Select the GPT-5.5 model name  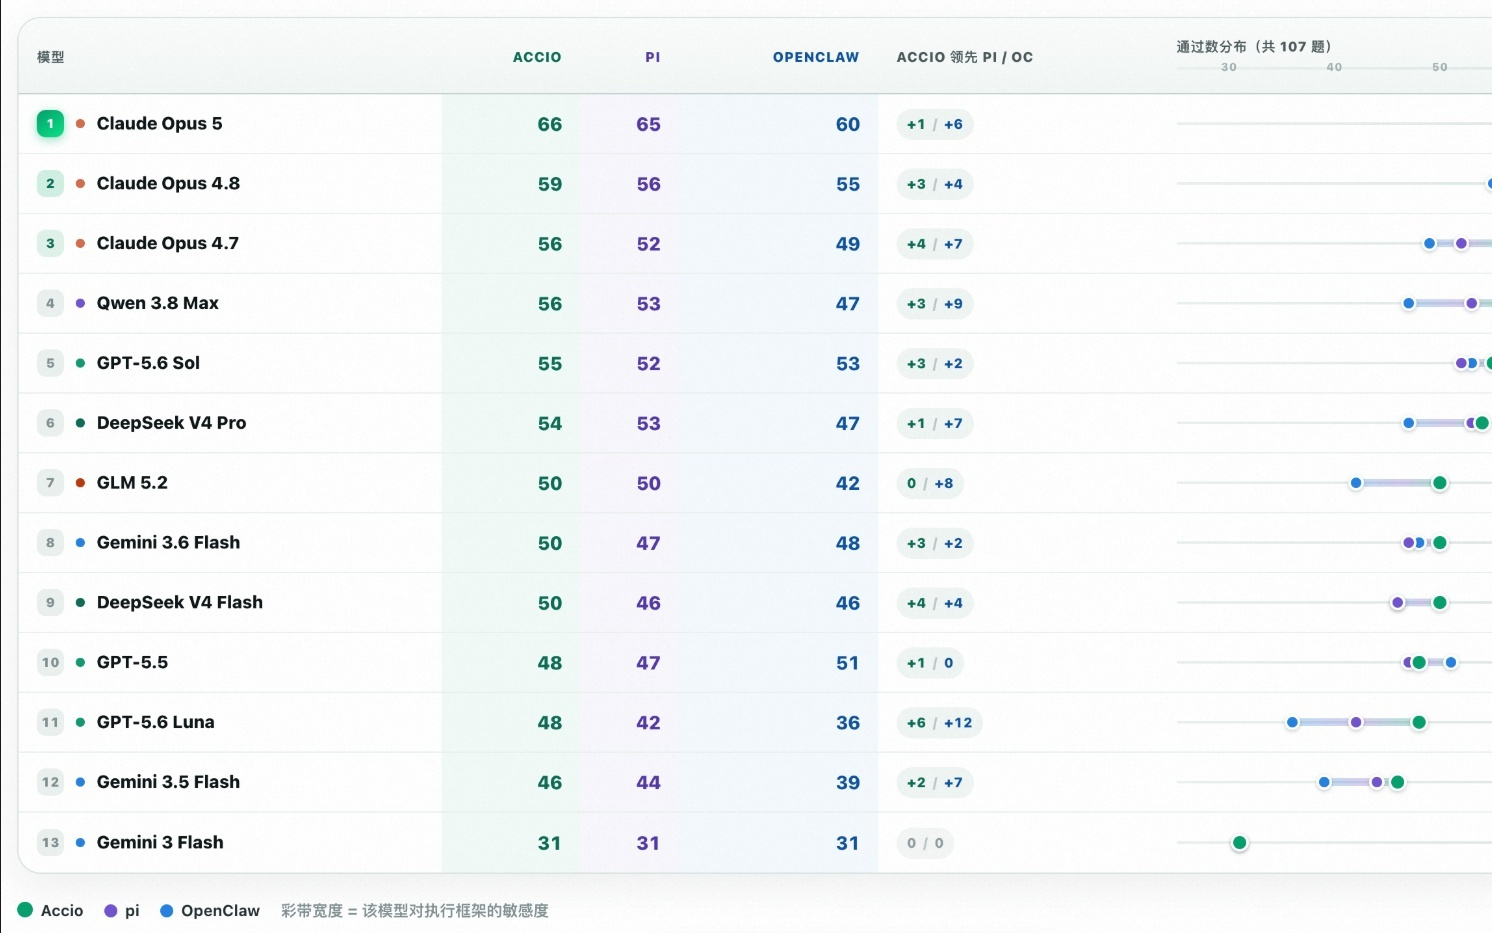pyautogui.click(x=132, y=663)
